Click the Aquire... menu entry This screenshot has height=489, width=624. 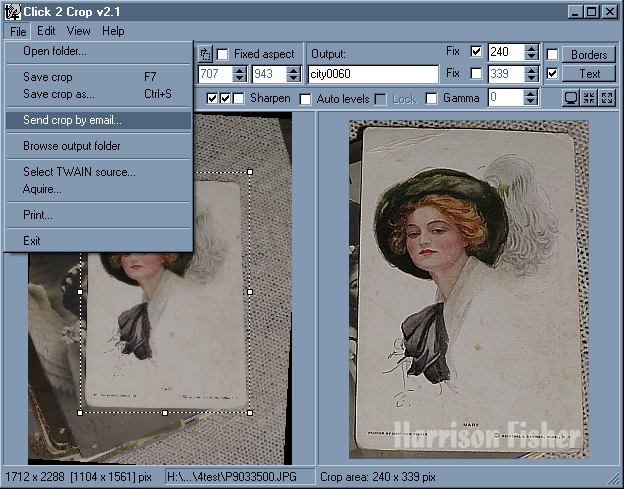coord(98,189)
